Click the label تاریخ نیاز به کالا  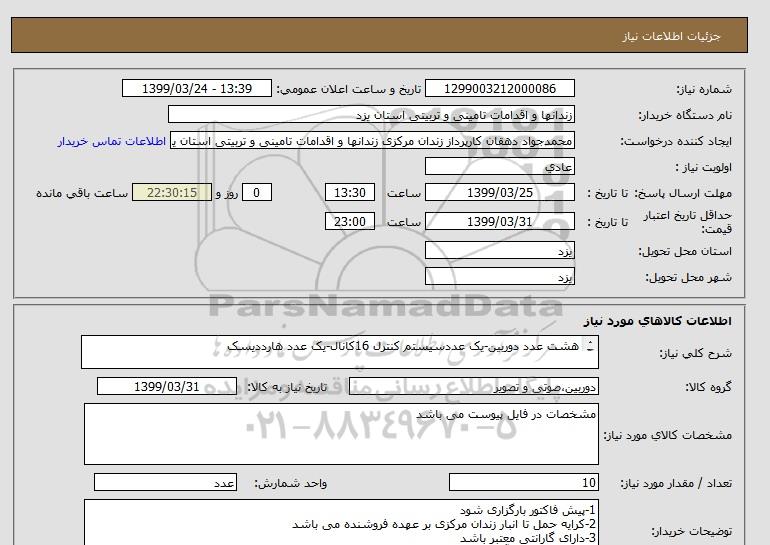pyautogui.click(x=287, y=387)
